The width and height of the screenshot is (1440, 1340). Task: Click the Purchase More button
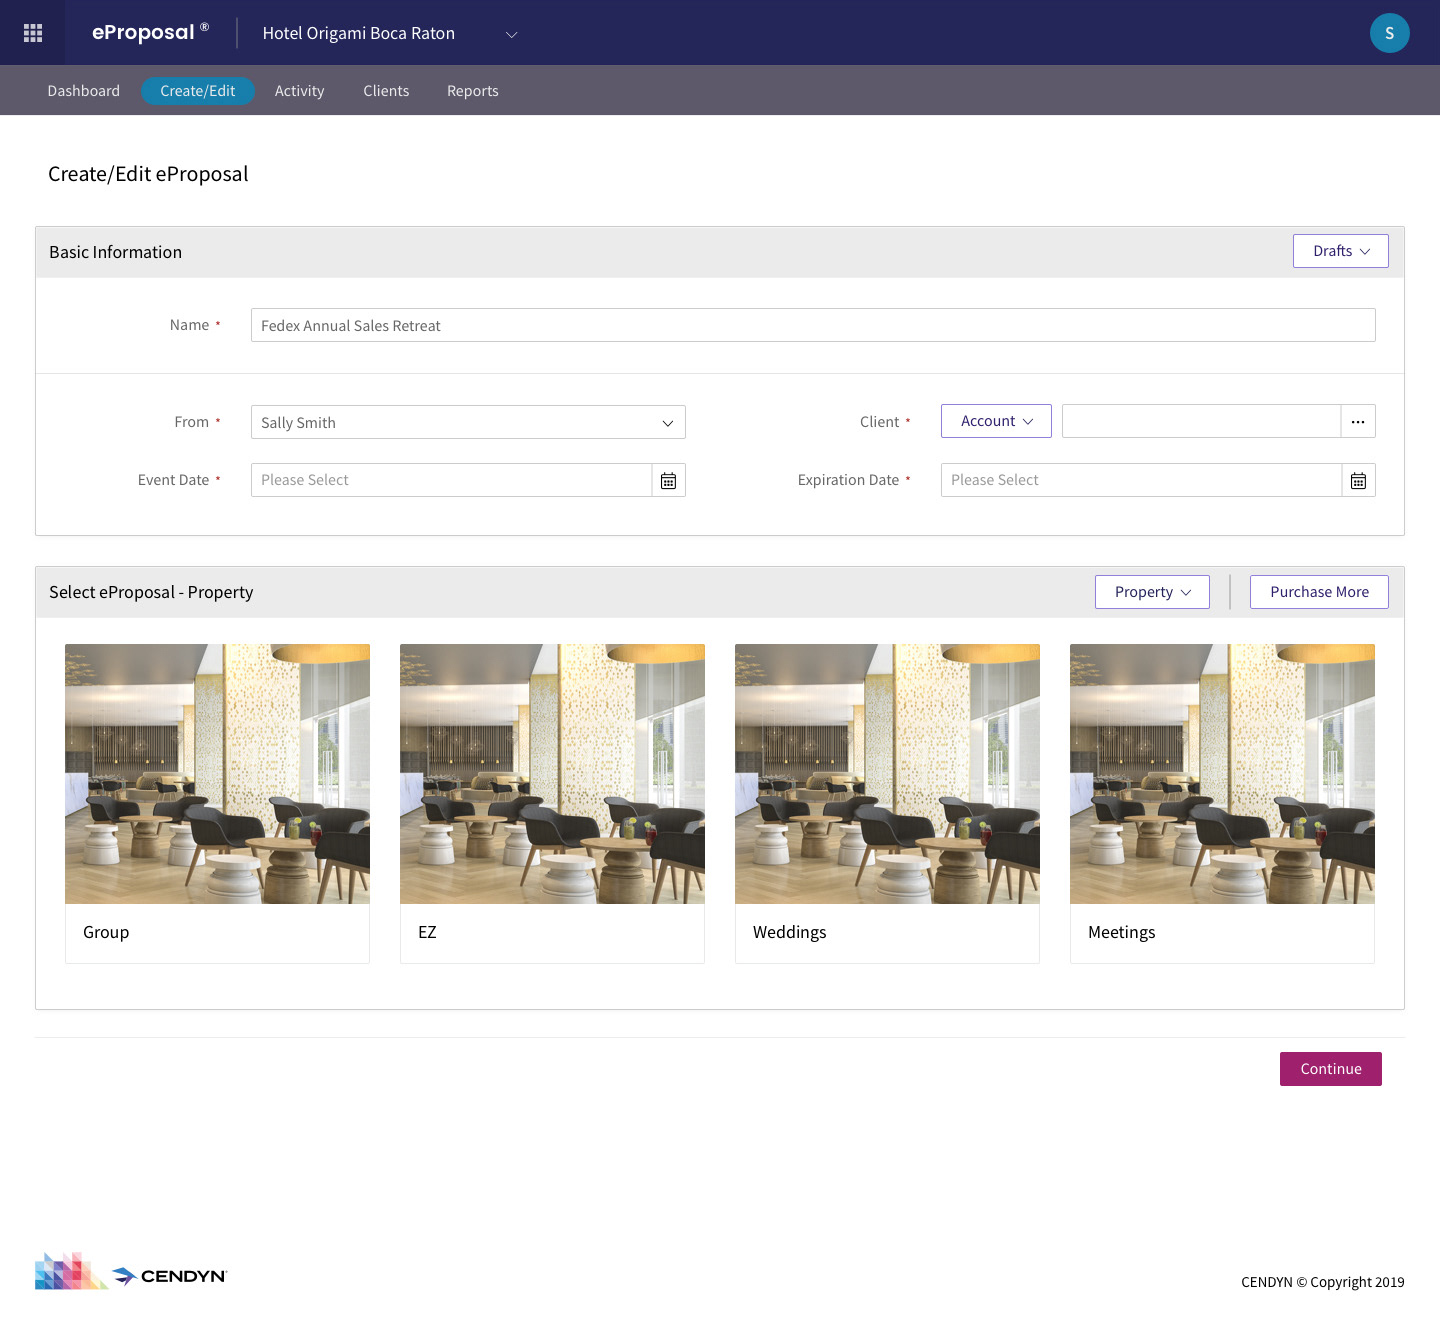coord(1319,592)
